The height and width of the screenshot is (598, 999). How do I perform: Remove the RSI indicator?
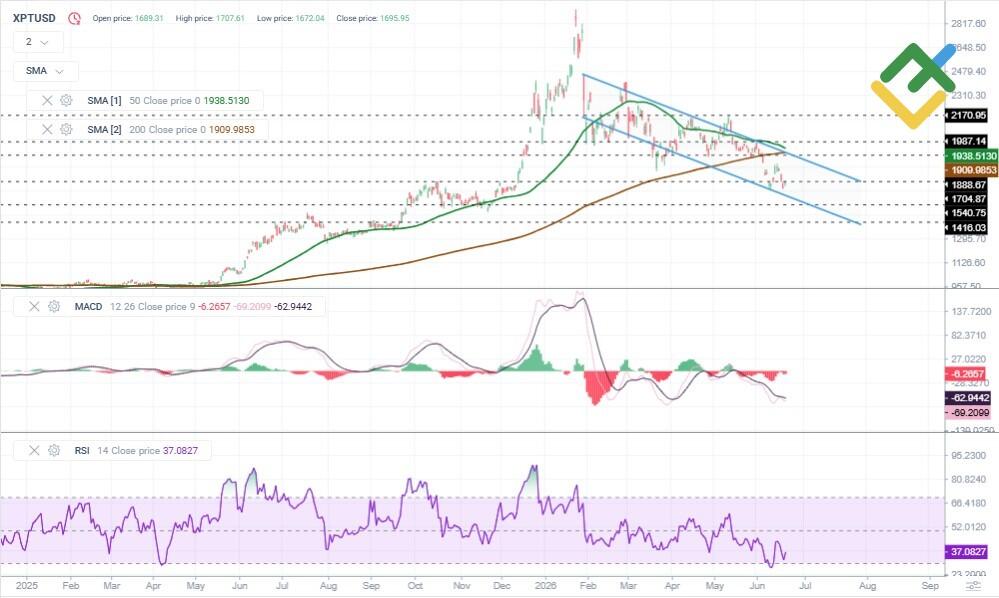[34, 450]
